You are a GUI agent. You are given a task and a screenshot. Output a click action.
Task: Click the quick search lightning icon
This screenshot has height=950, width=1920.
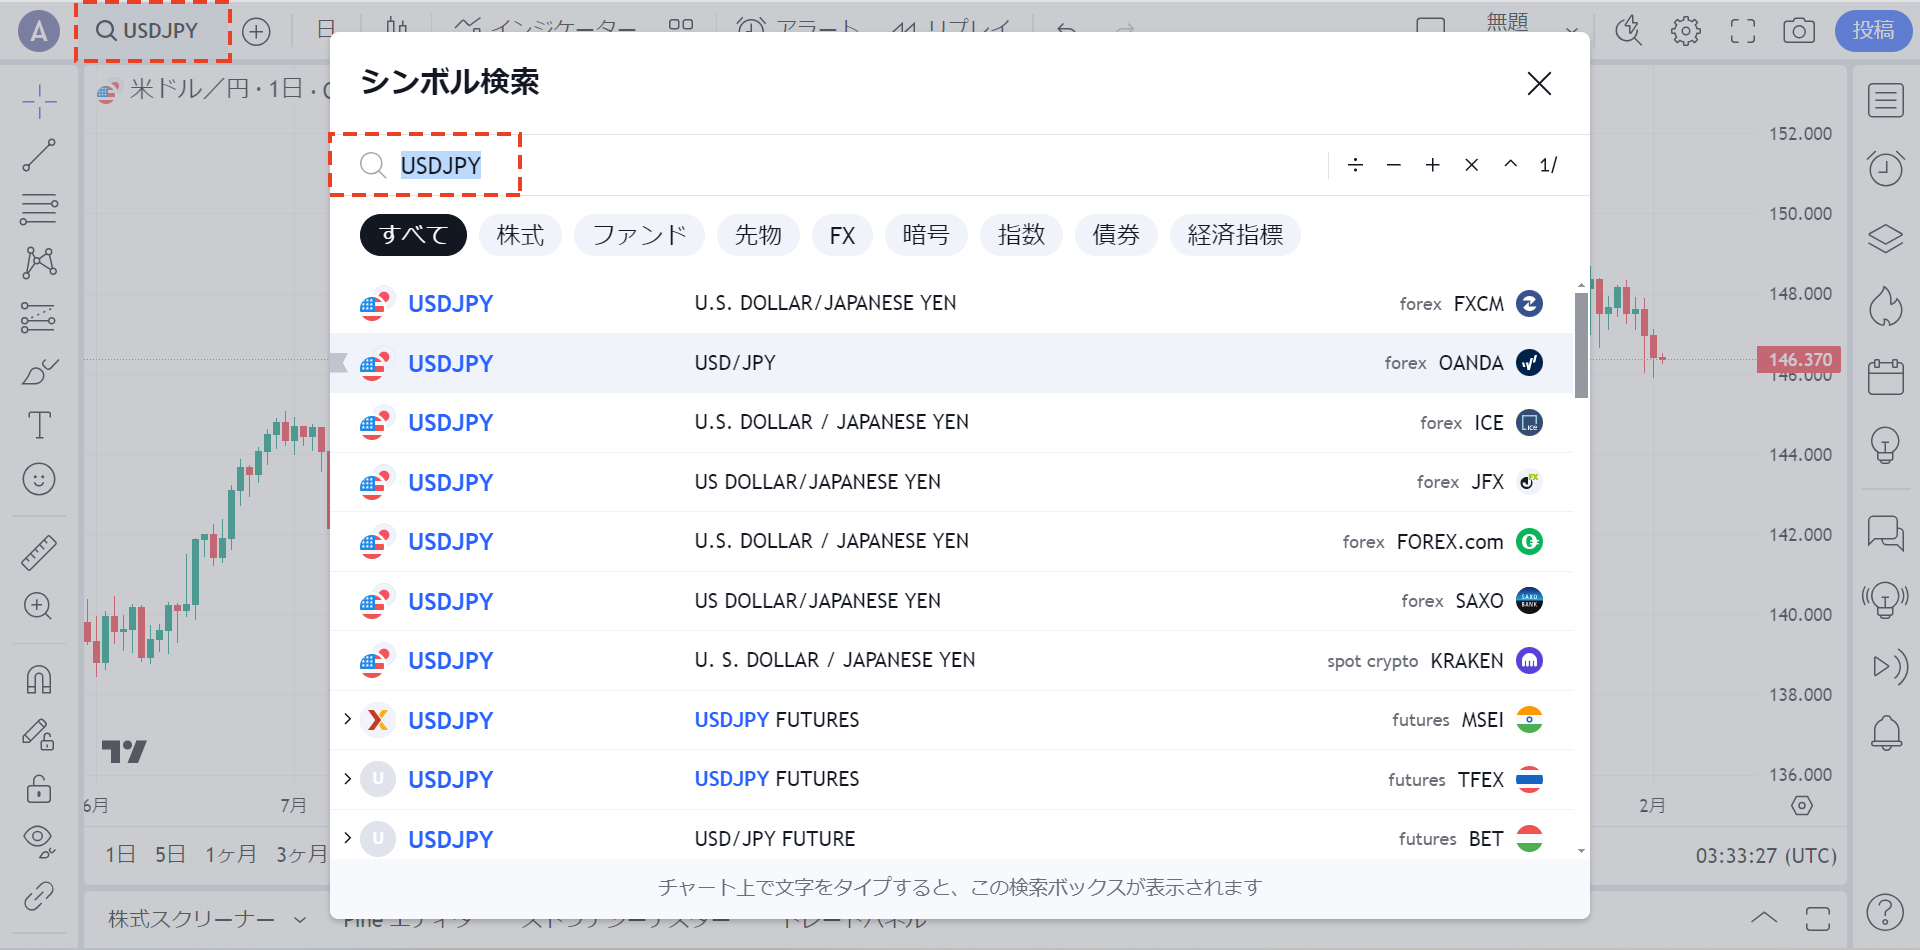(1629, 31)
